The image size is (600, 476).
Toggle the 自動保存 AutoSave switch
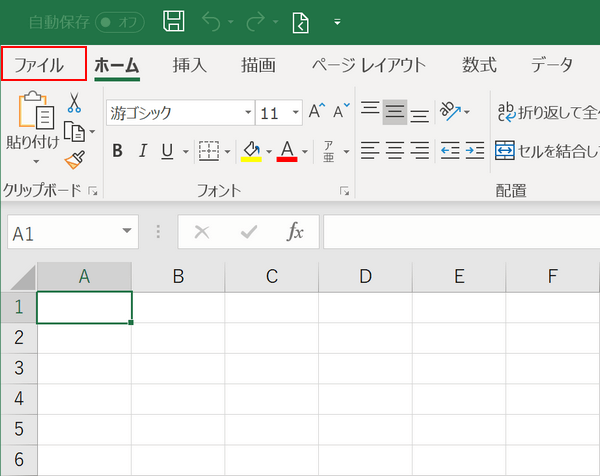120,22
